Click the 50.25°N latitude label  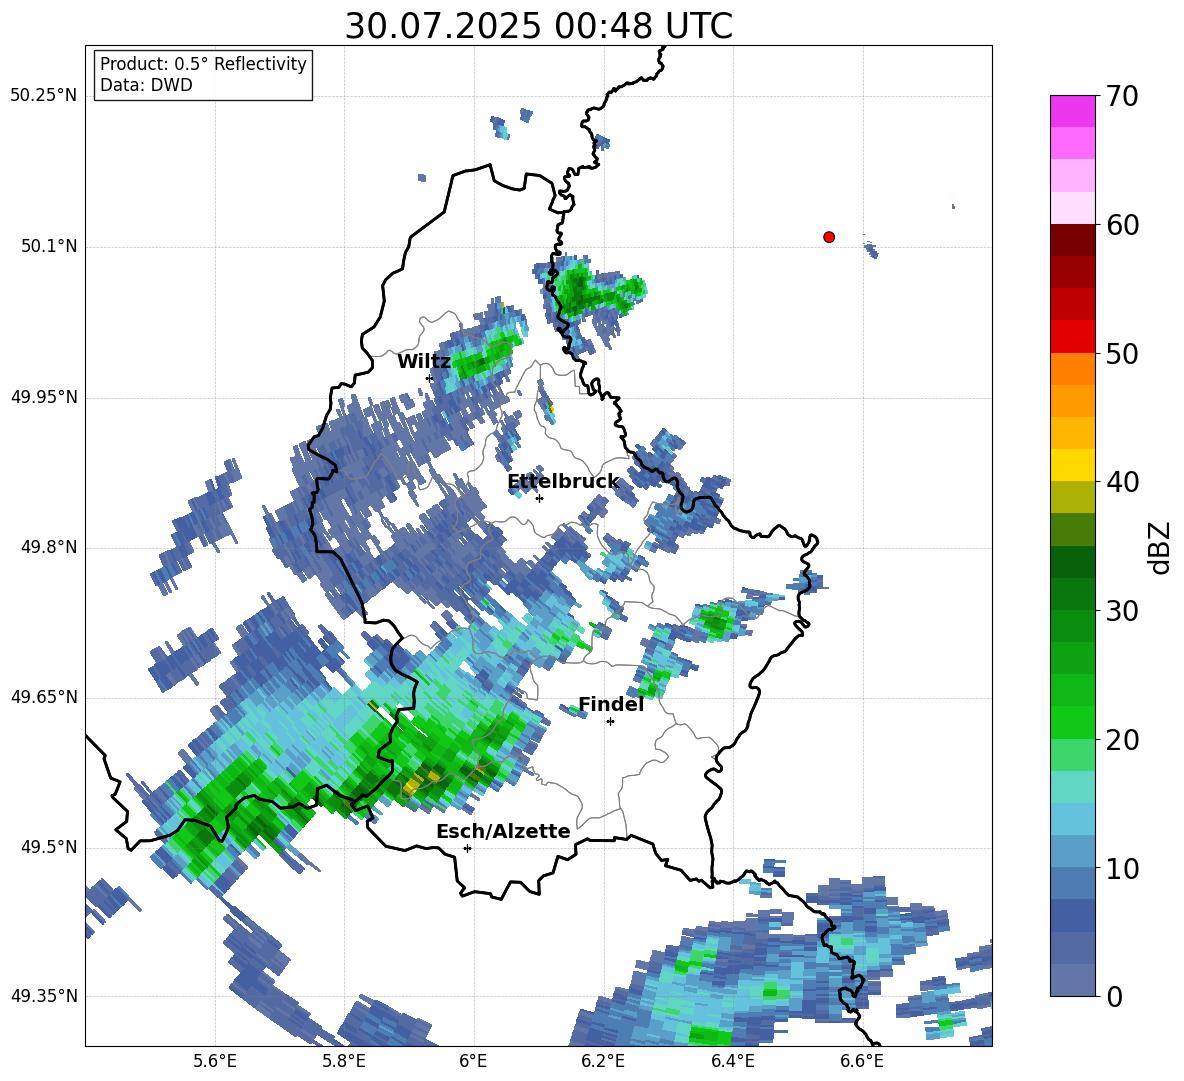point(44,96)
